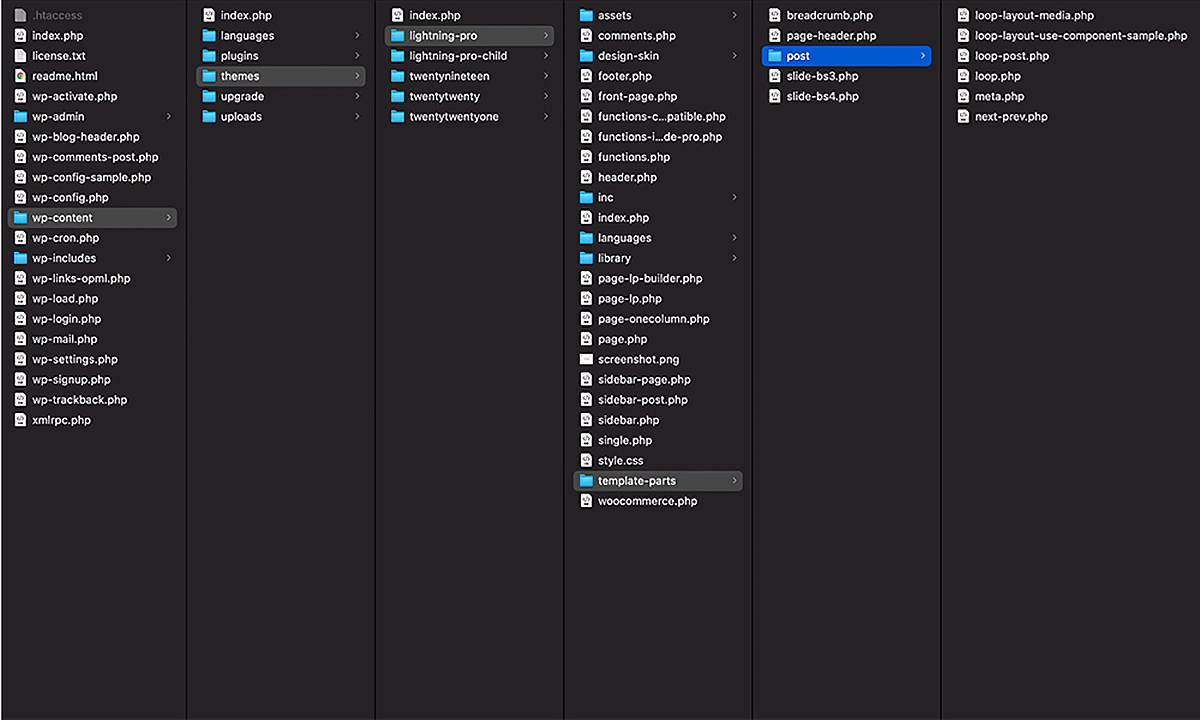
Task: Select the .htaccess file name
Action: pos(57,15)
